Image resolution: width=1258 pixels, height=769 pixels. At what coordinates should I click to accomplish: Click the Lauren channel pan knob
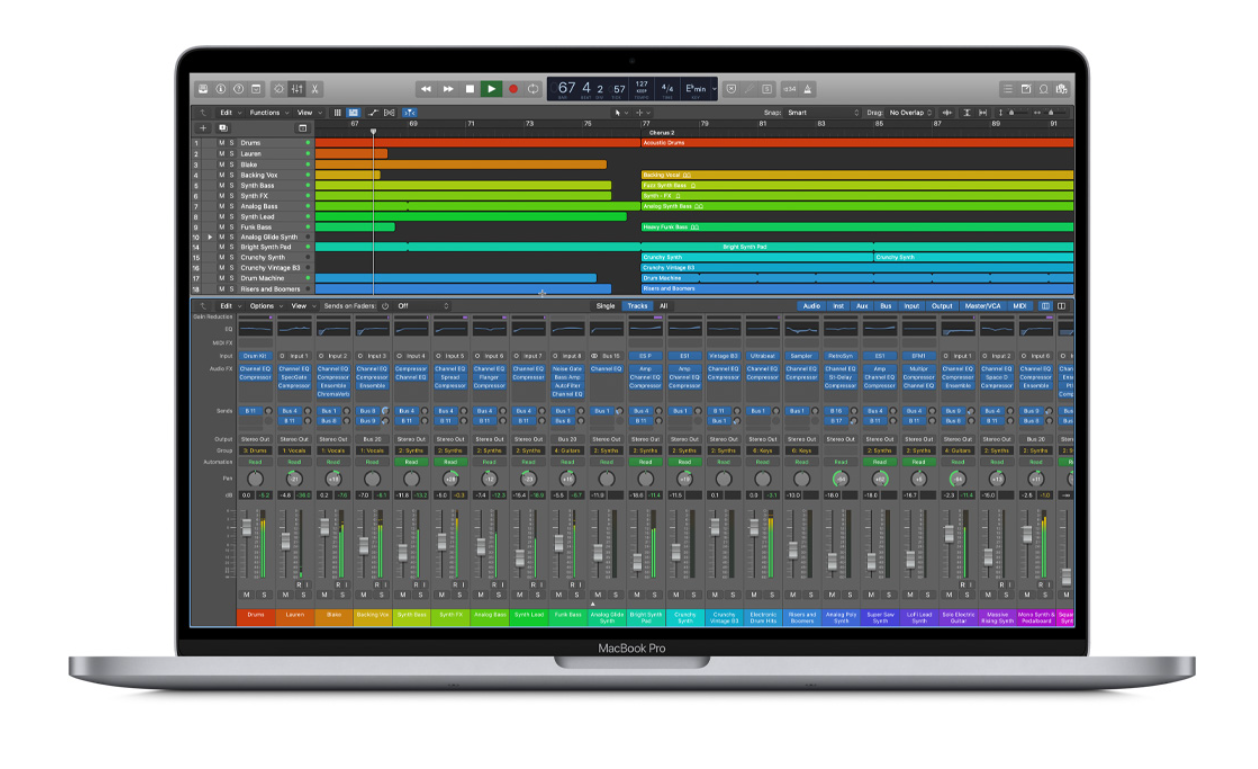(x=294, y=479)
